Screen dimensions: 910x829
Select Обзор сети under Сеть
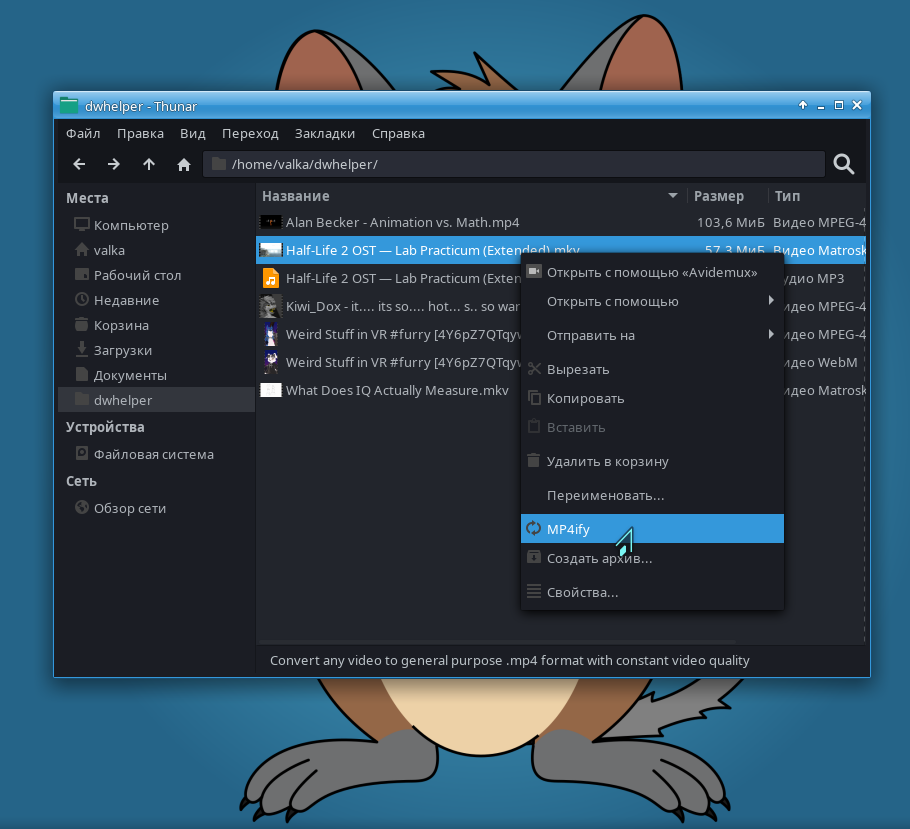click(156, 508)
